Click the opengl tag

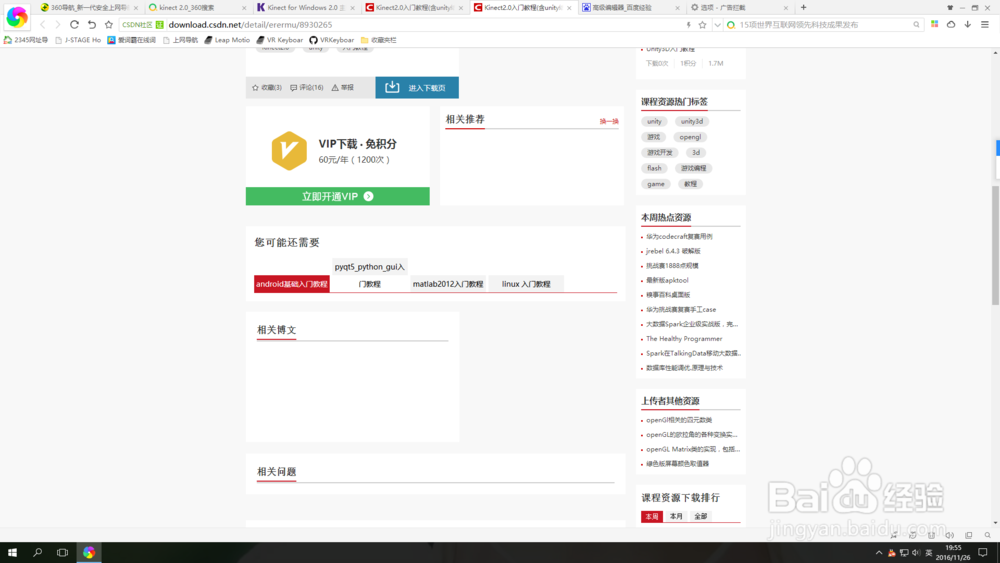(x=690, y=137)
